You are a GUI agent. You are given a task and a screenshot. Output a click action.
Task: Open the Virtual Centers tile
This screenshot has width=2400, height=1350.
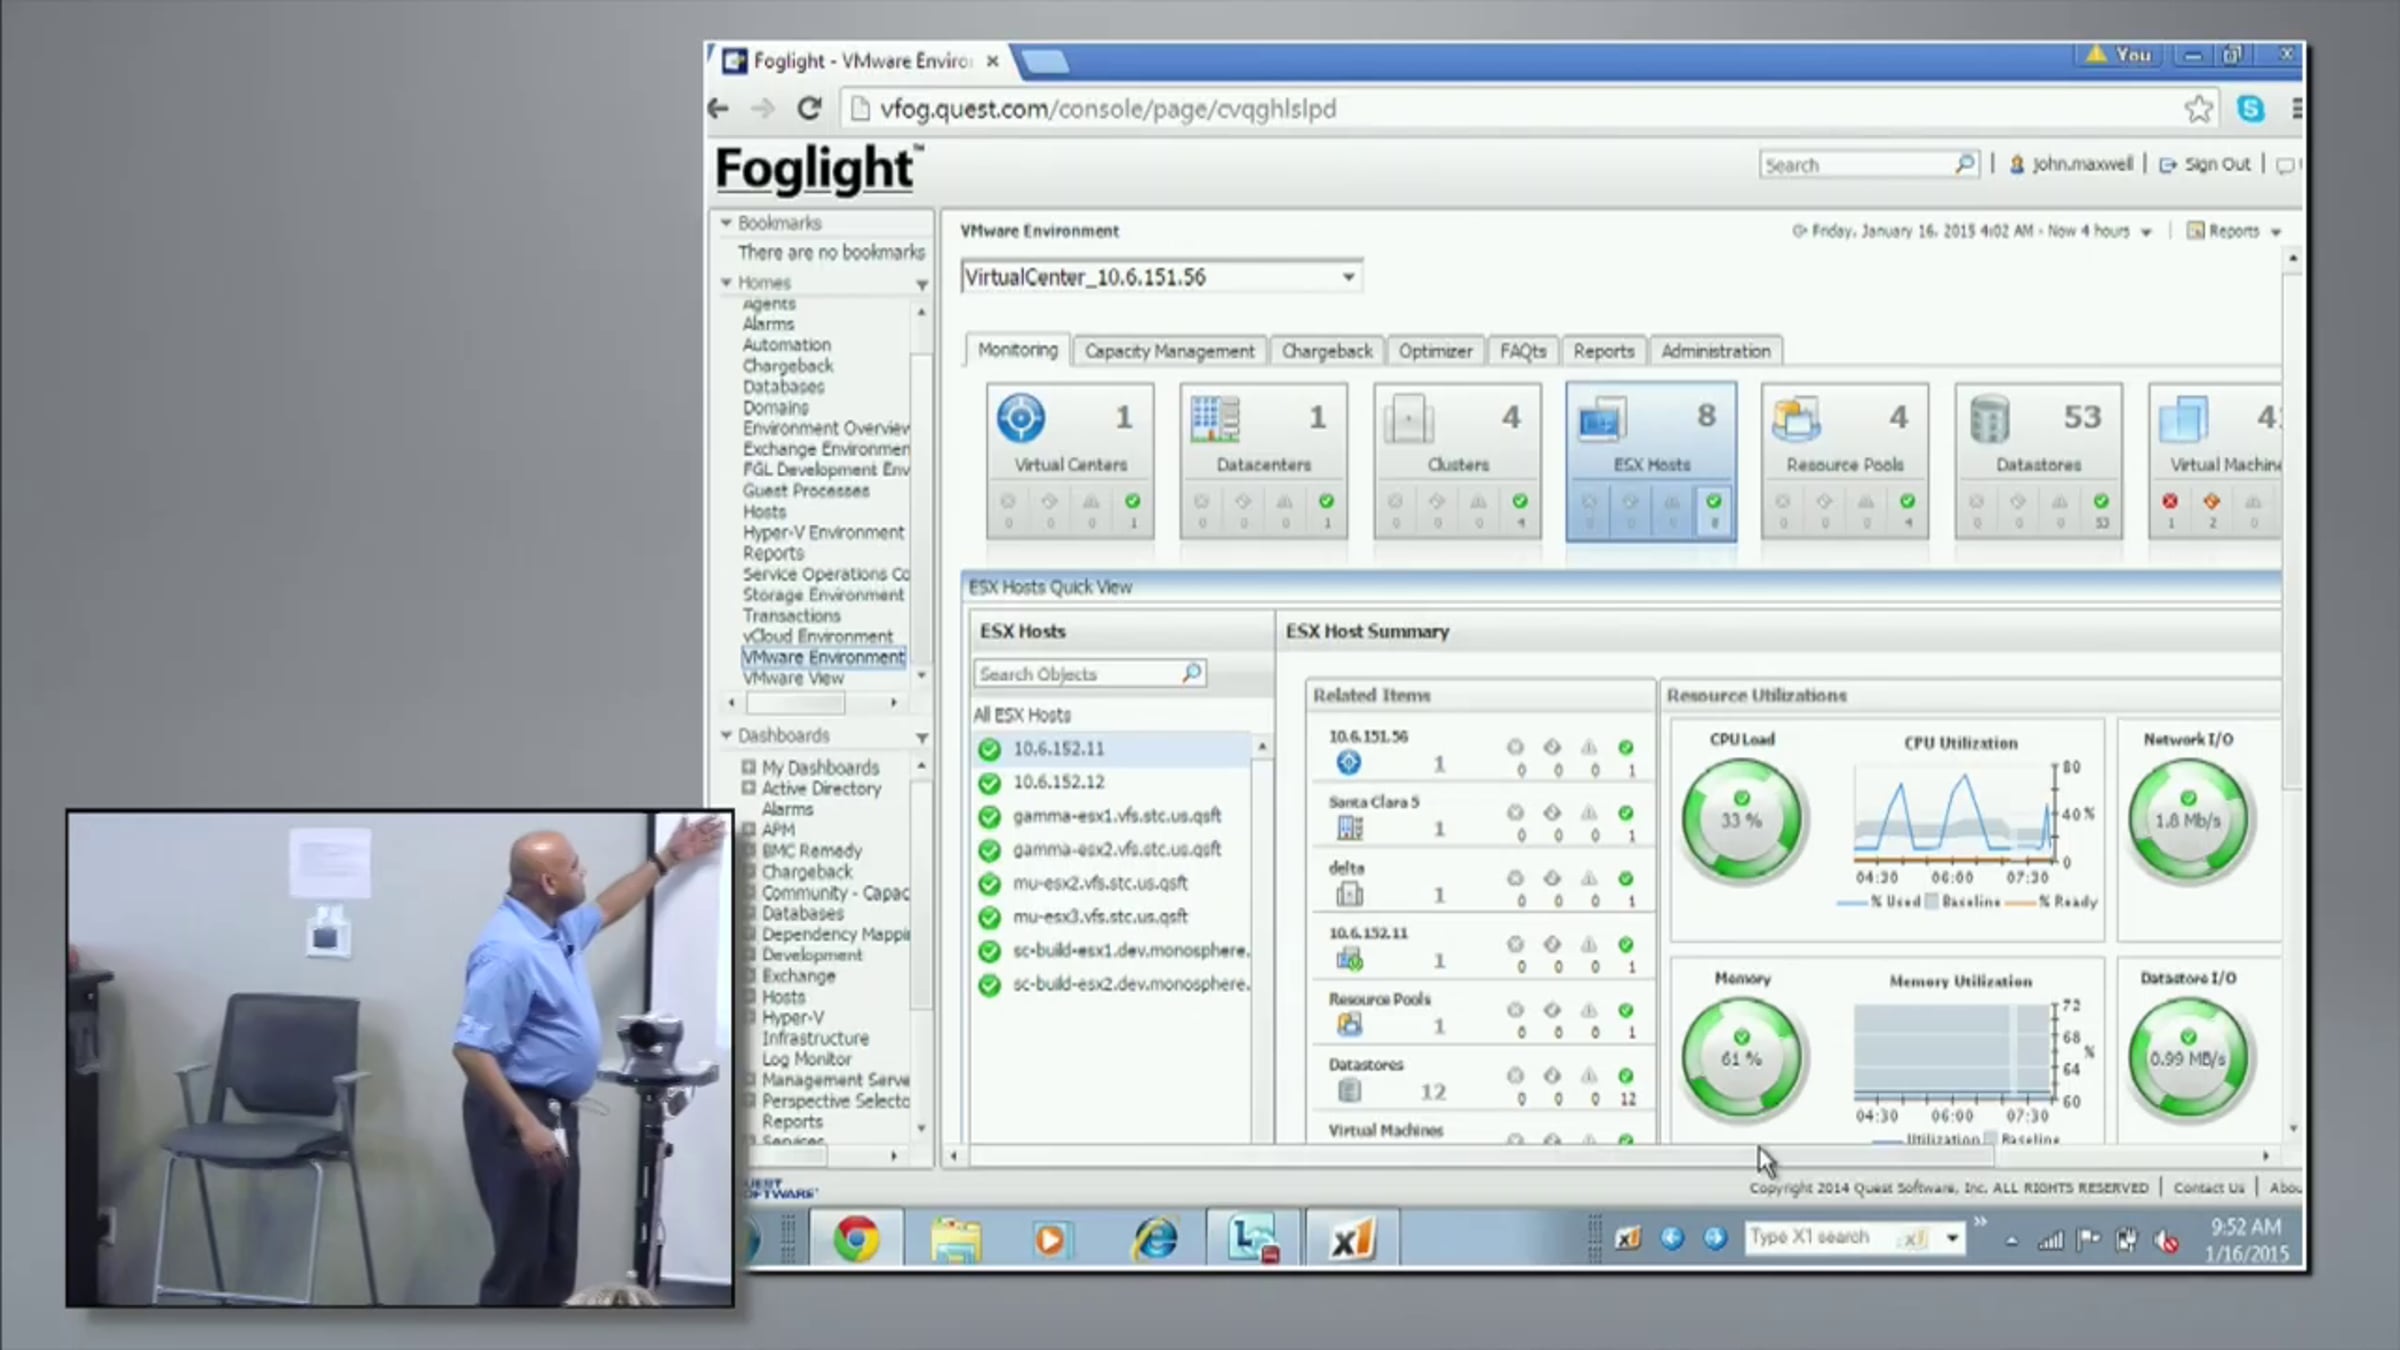click(1070, 461)
